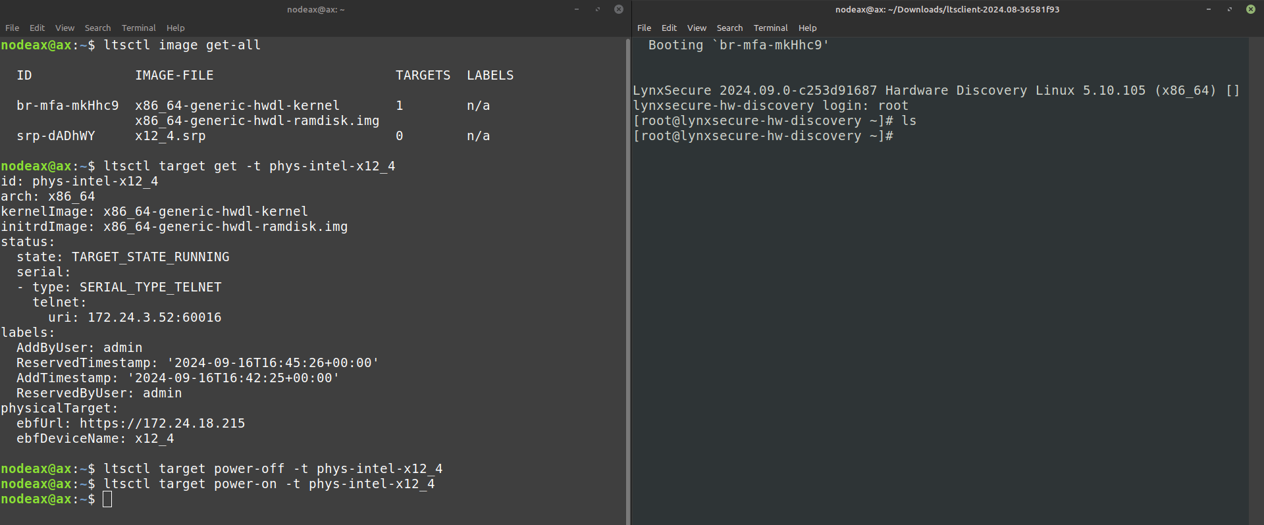Close the nodeax@ax: ~ terminal window
1264x525 pixels.
tap(618, 9)
